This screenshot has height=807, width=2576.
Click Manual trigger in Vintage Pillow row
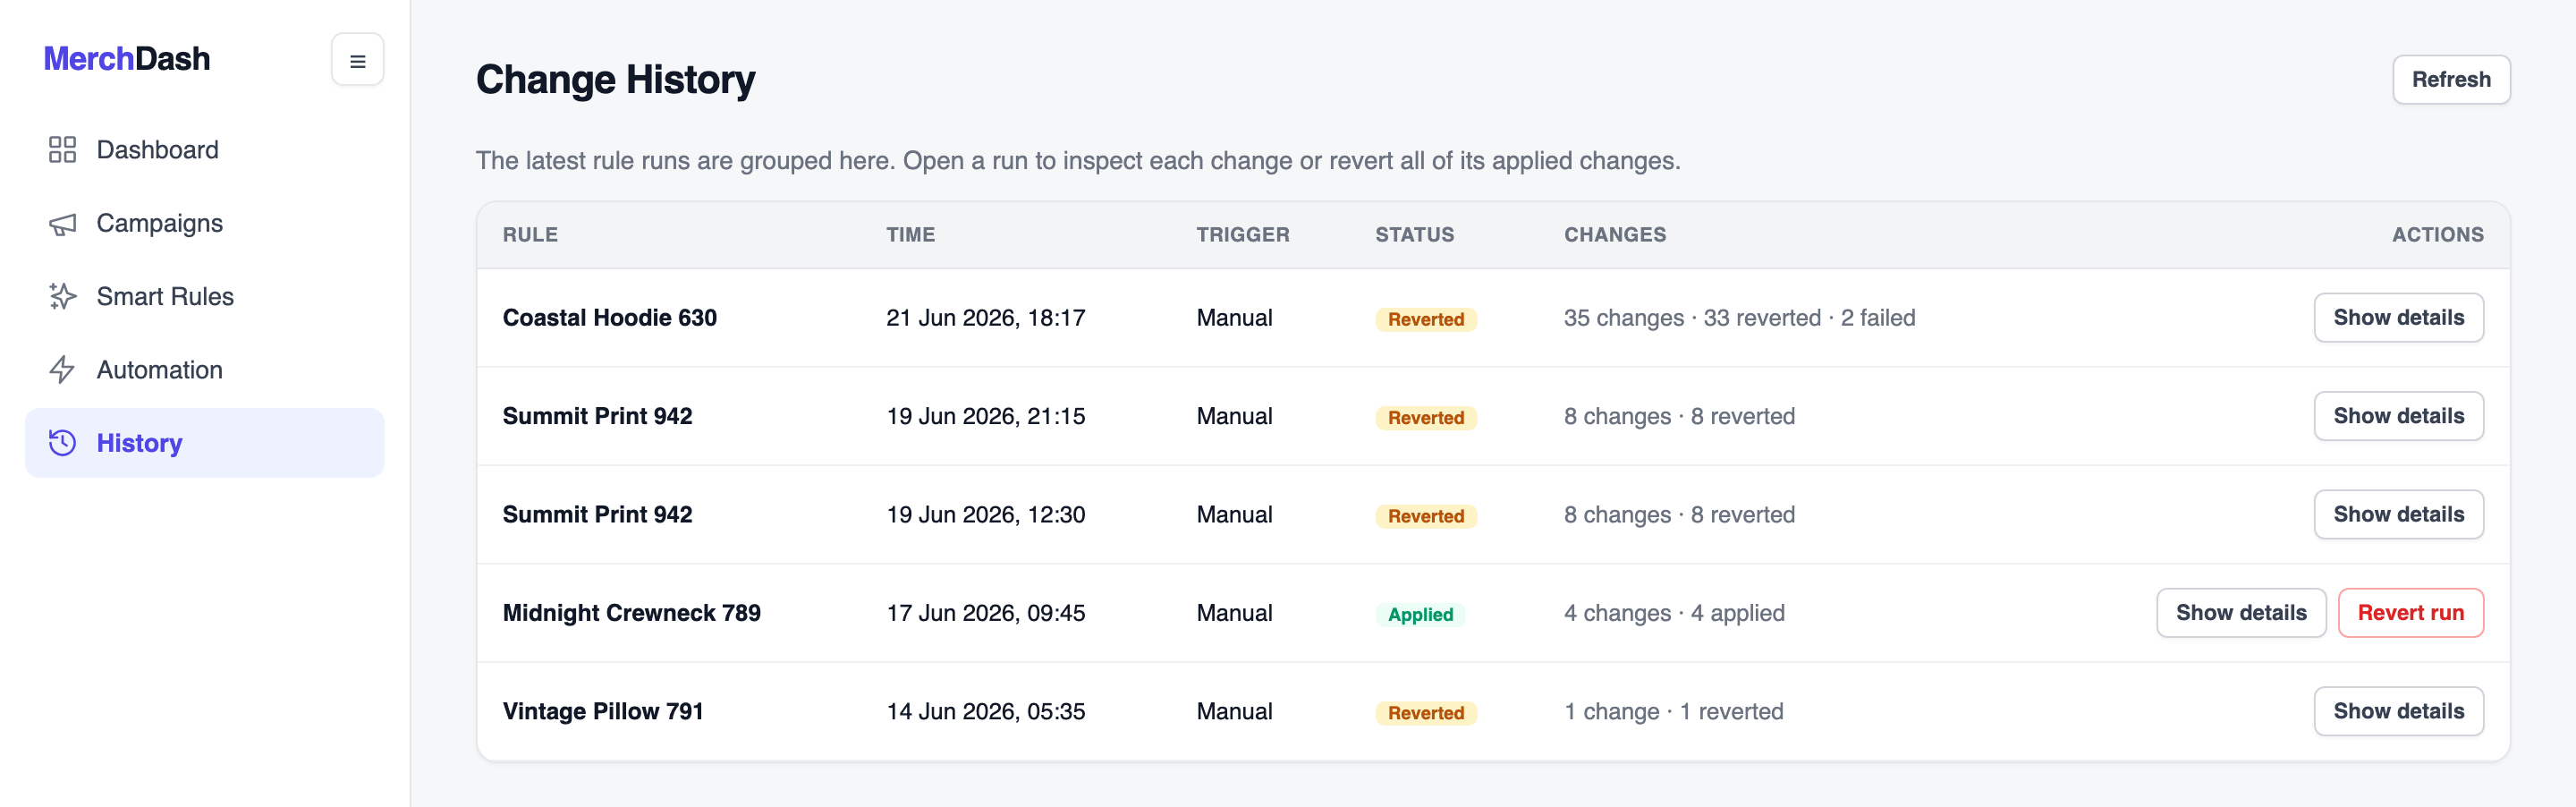tap(1234, 712)
